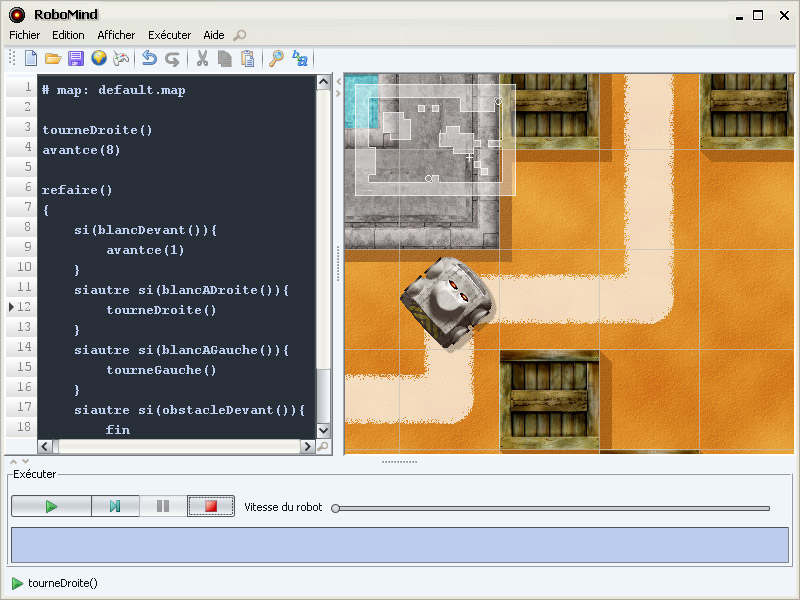Click the 'siautre si(blancADroite()){' line
Image resolution: width=800 pixels, height=600 pixels.
182,290
